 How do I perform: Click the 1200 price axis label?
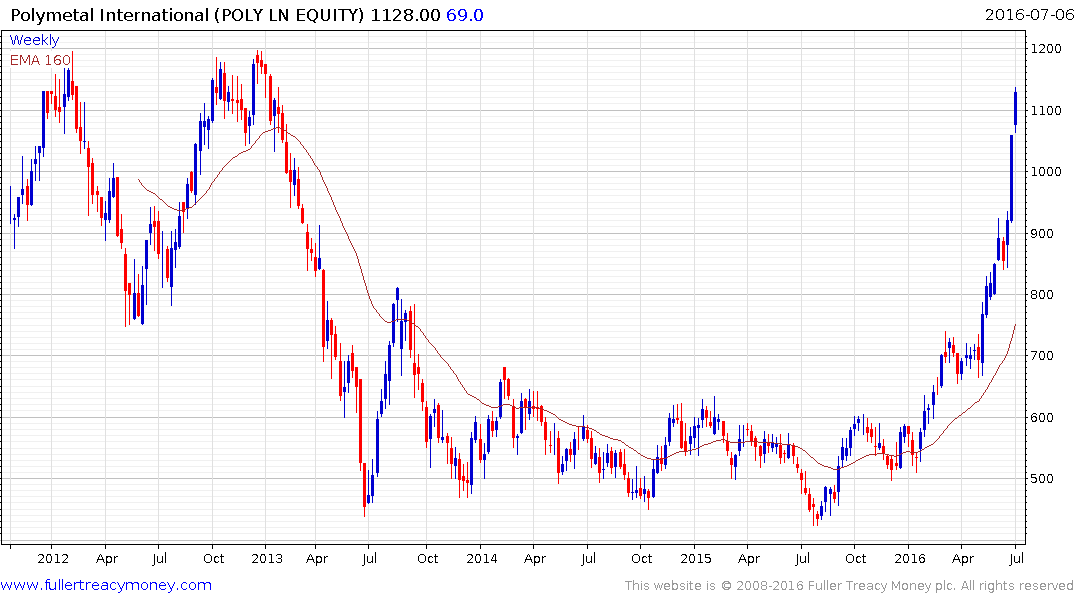click(1046, 49)
